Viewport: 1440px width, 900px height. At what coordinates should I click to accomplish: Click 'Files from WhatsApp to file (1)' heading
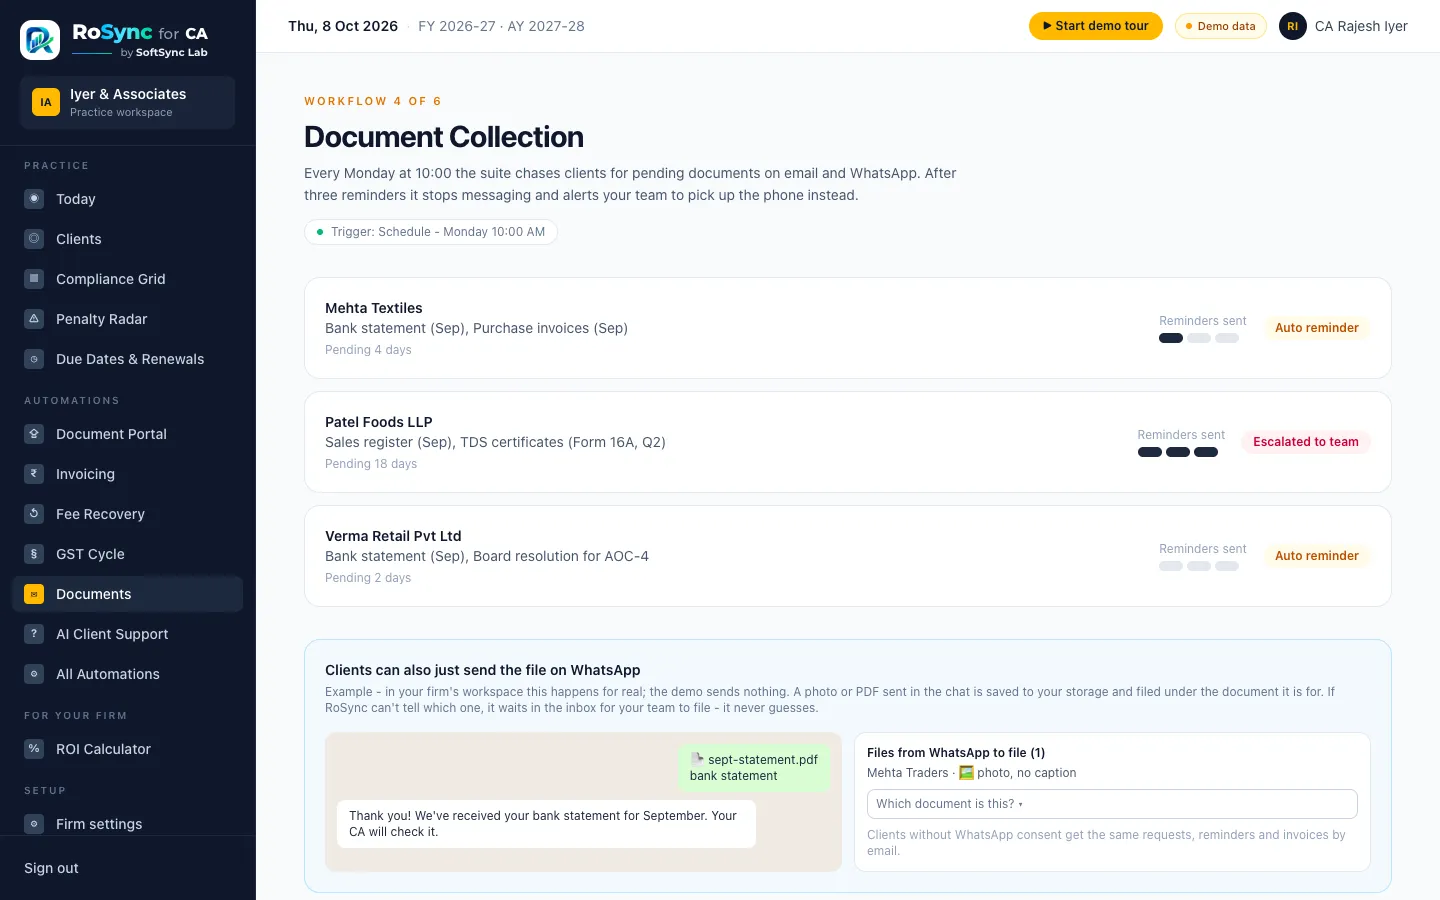[956, 753]
